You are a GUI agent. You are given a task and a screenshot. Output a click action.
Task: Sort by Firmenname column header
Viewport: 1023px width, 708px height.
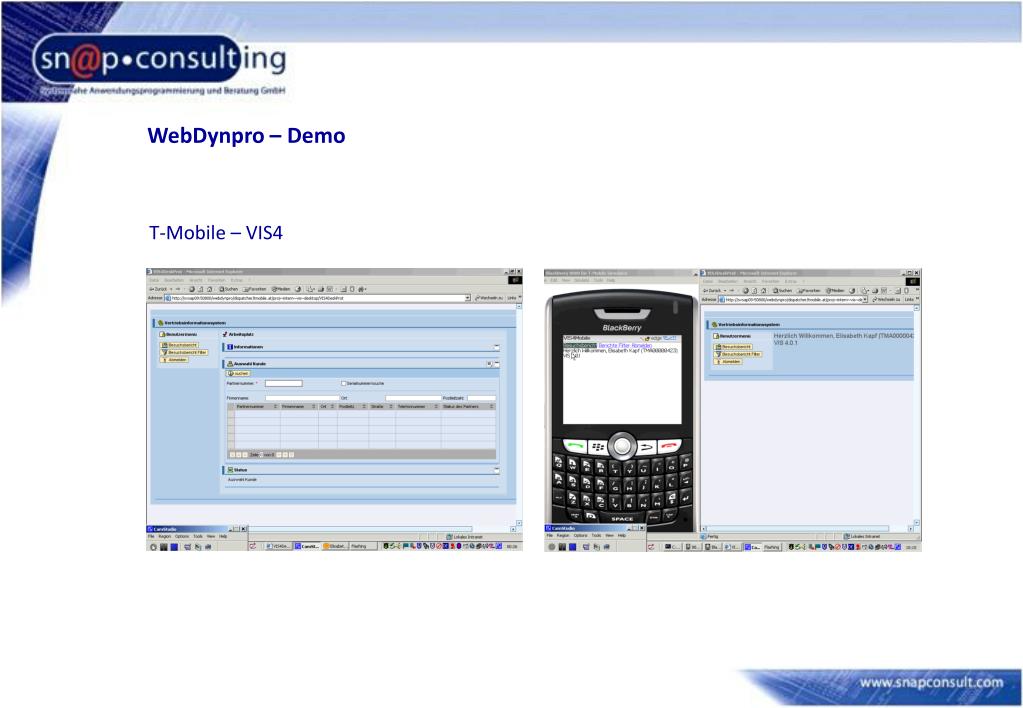coord(299,406)
